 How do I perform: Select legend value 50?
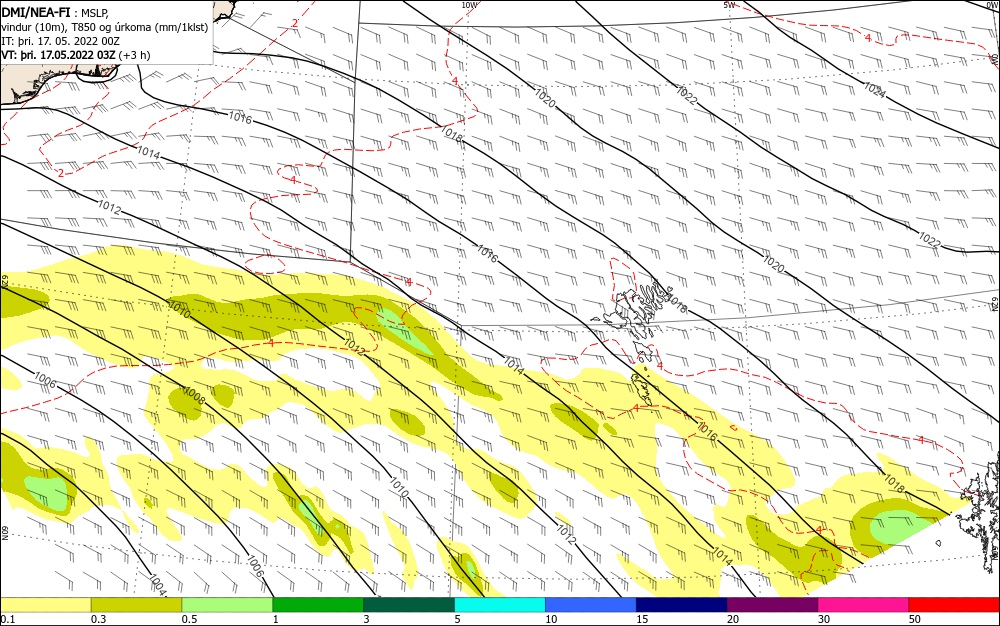pyautogui.click(x=915, y=619)
